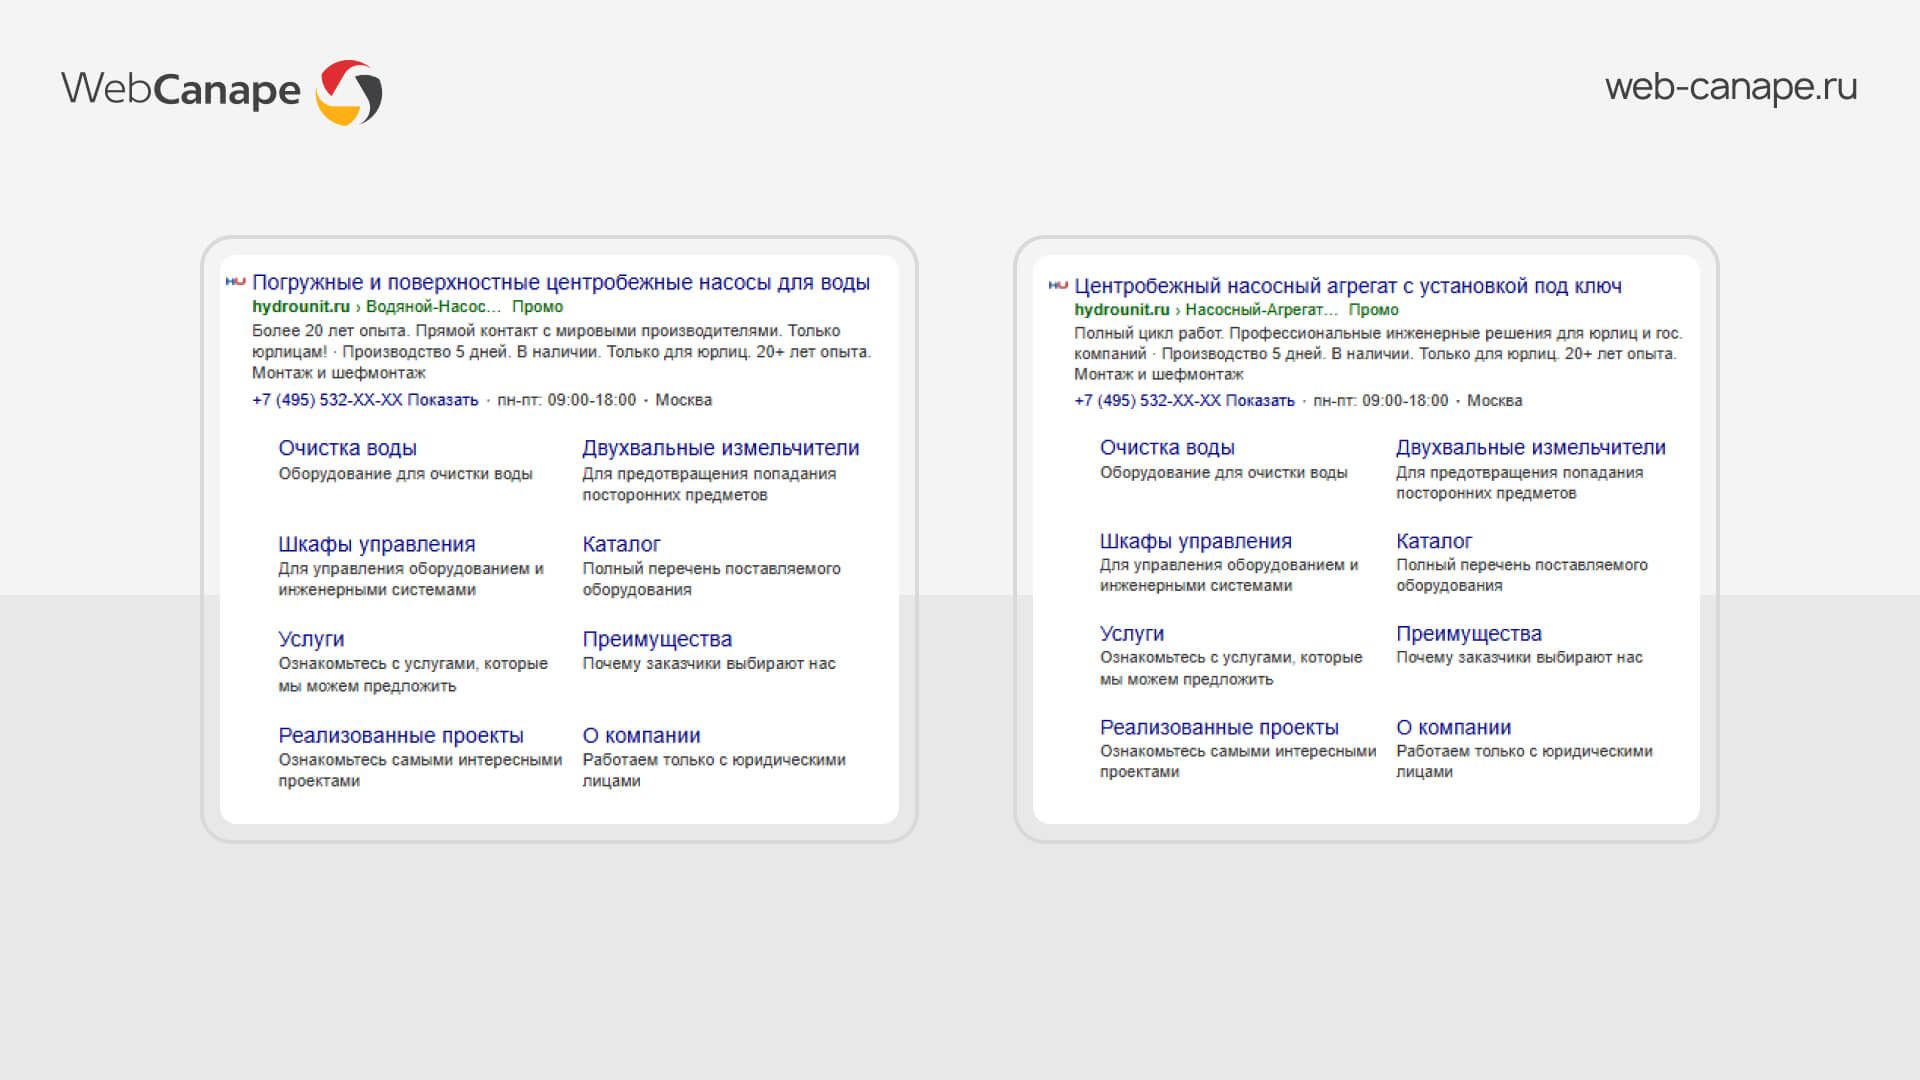
Task: Click the Насосный-Агрегат breadcrumb in right ad
Action: tap(1260, 310)
